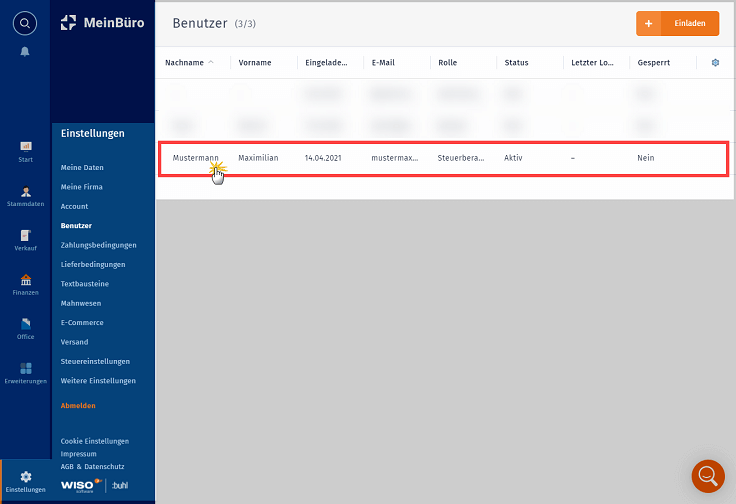736x504 pixels.
Task: Open Steuereinstellungen settings
Action: pyautogui.click(x=95, y=361)
